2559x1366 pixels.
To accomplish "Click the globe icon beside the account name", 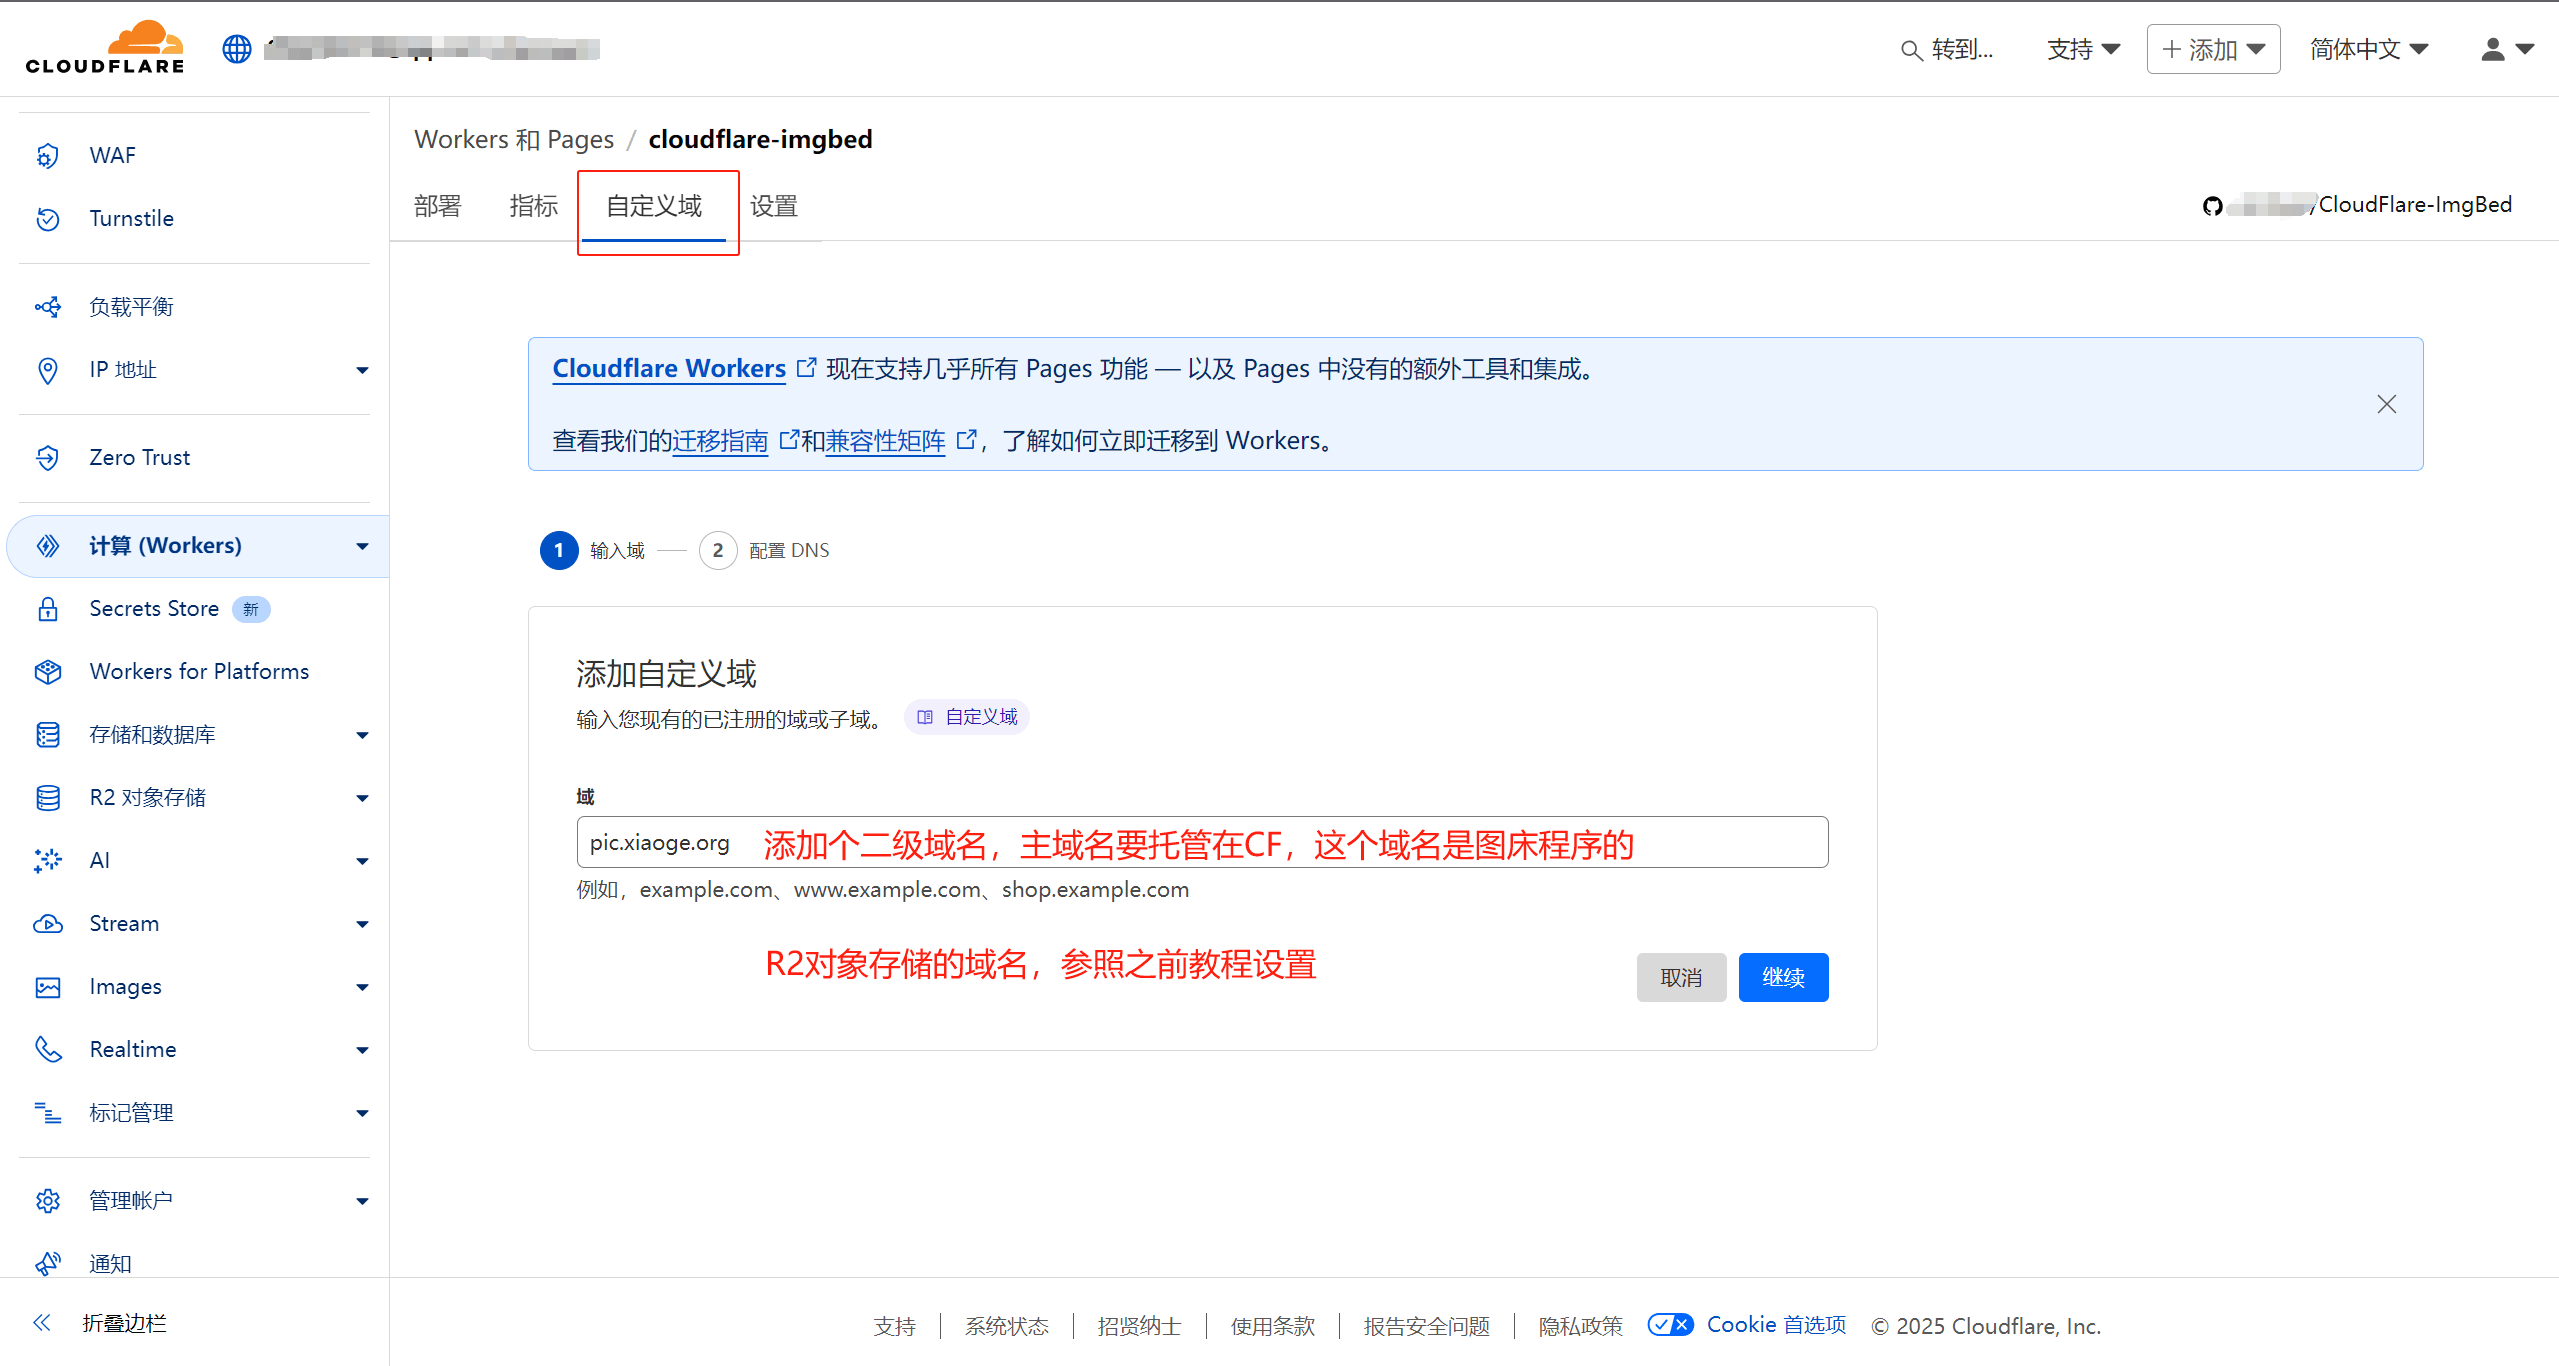I will (x=236, y=48).
